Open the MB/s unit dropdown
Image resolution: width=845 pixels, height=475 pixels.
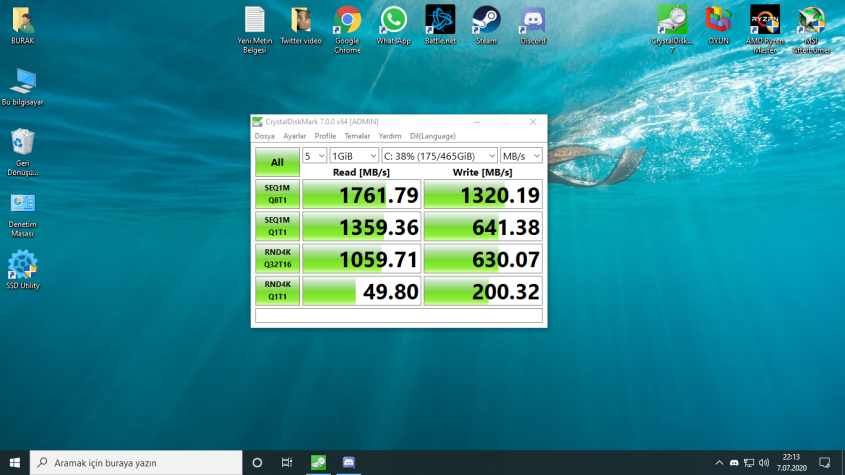[521, 156]
